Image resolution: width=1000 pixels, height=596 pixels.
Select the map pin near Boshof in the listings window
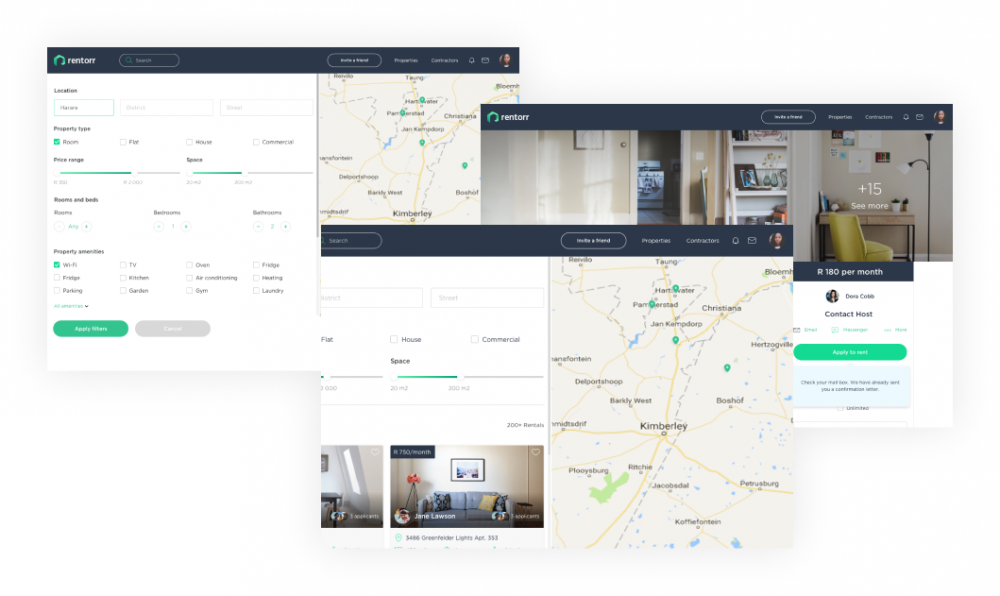[727, 368]
